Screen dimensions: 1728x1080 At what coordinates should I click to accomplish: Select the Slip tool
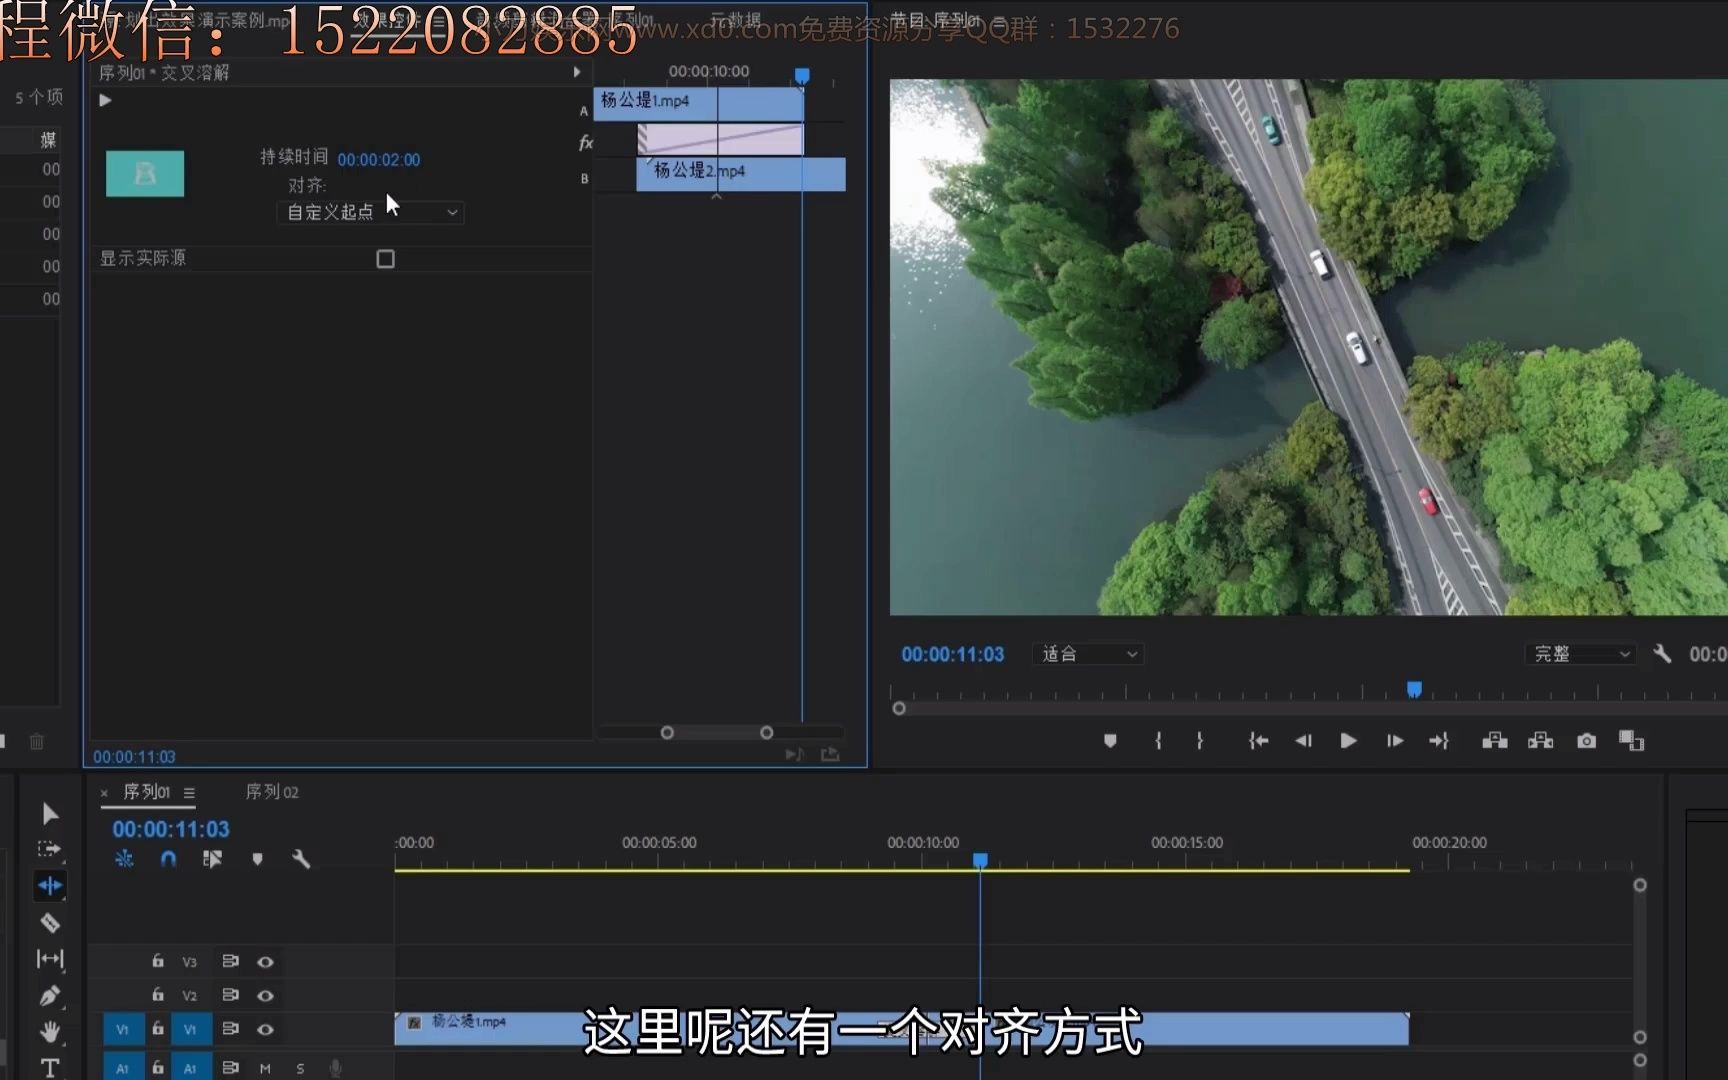click(x=50, y=958)
